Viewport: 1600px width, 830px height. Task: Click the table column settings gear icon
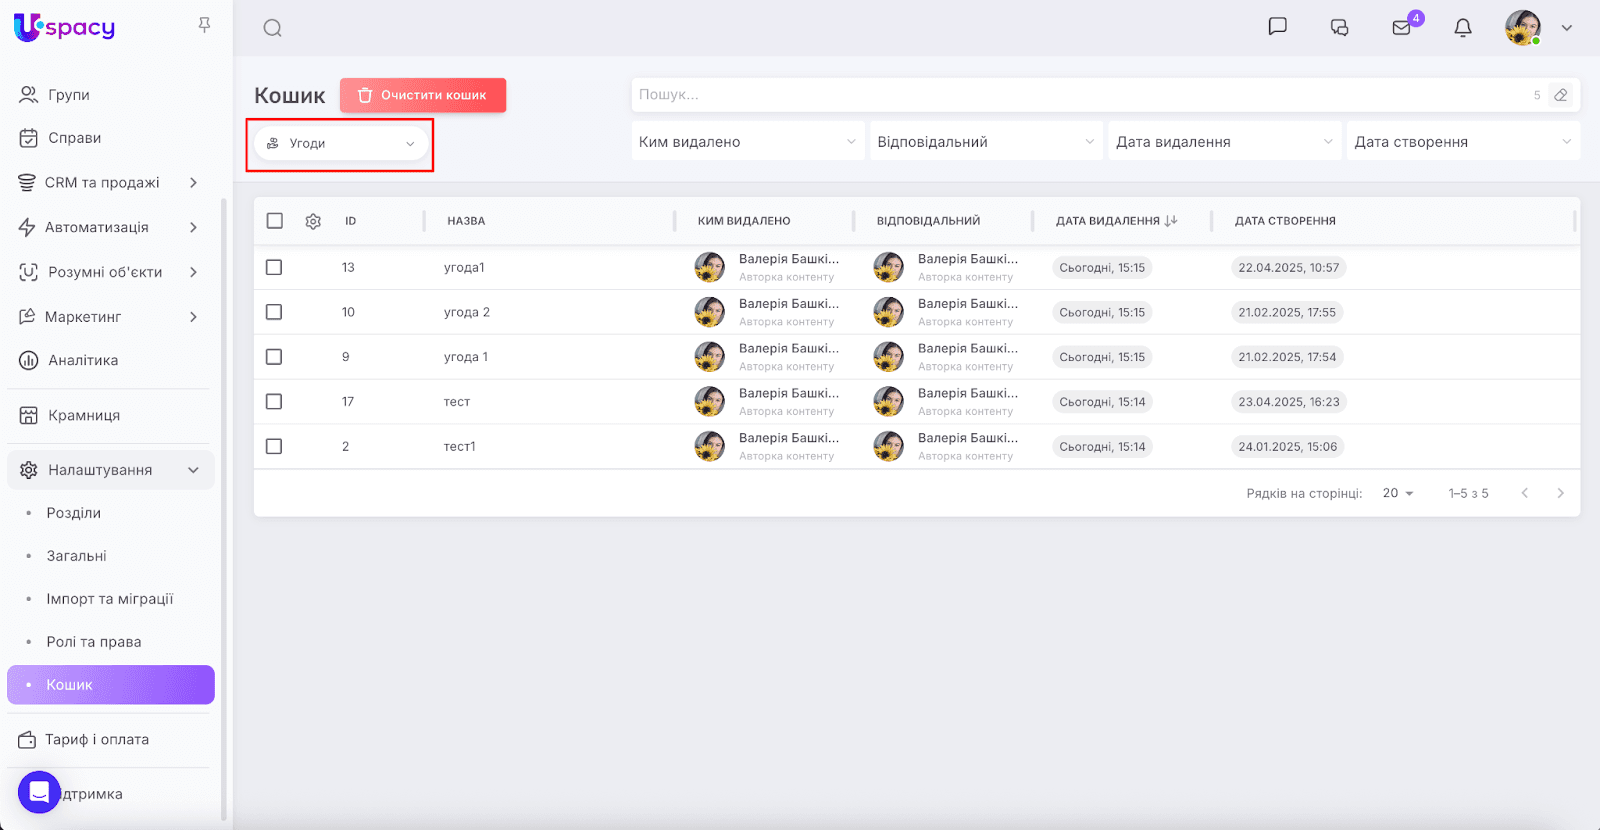[313, 221]
